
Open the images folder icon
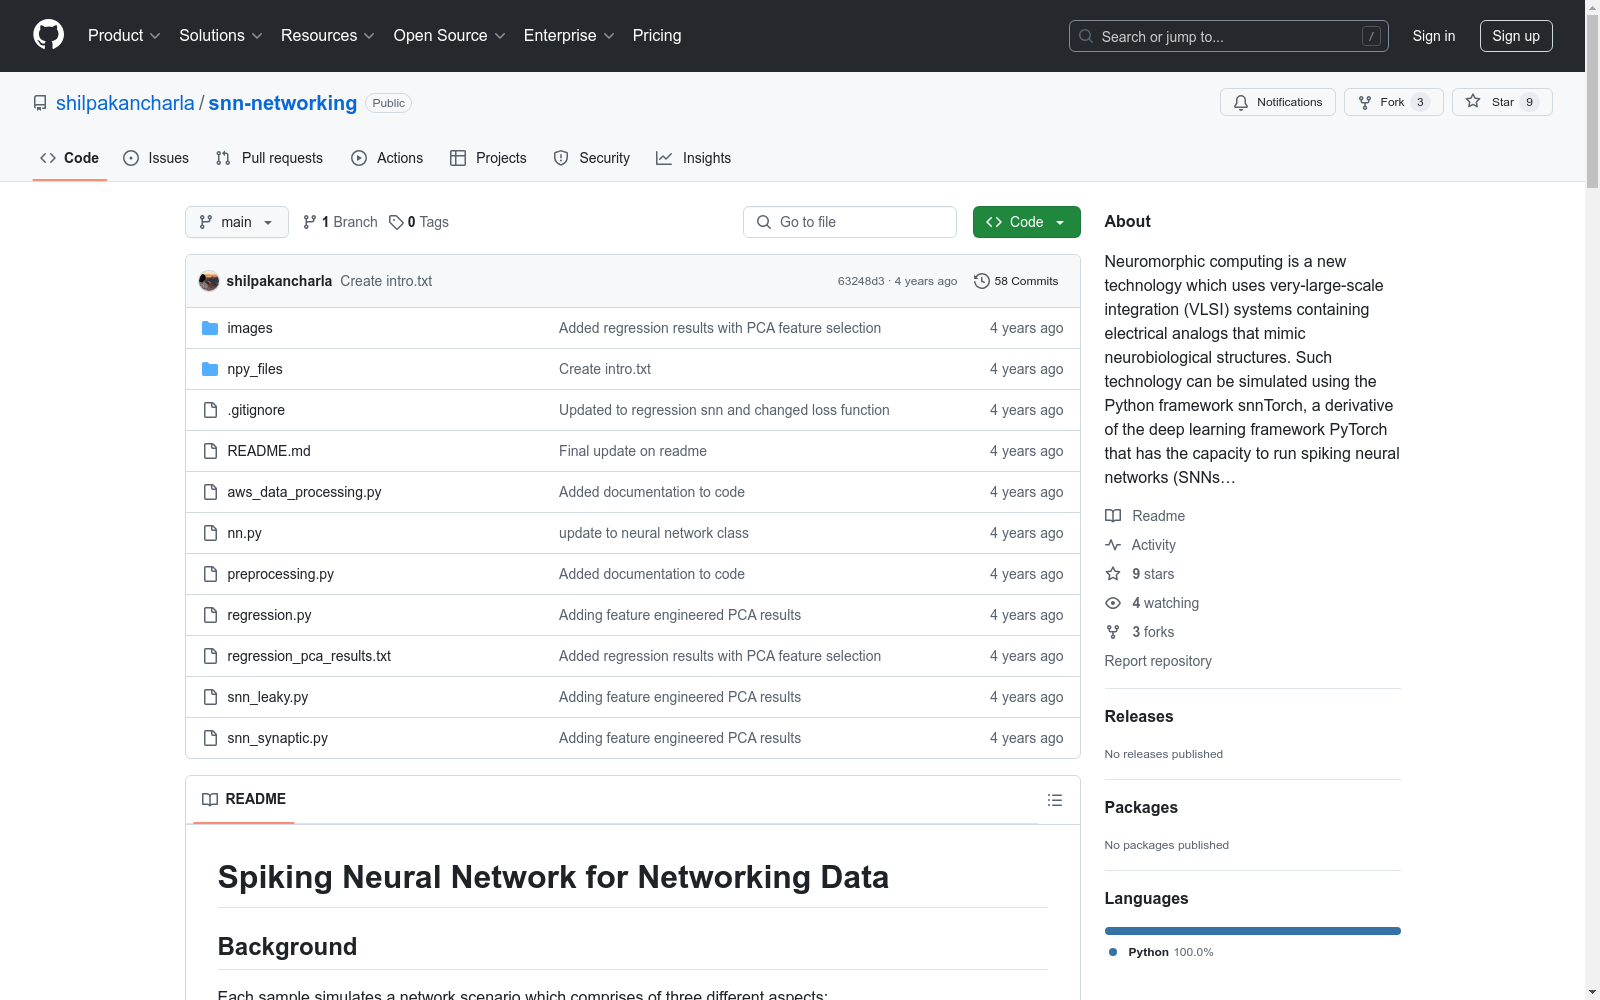point(210,327)
